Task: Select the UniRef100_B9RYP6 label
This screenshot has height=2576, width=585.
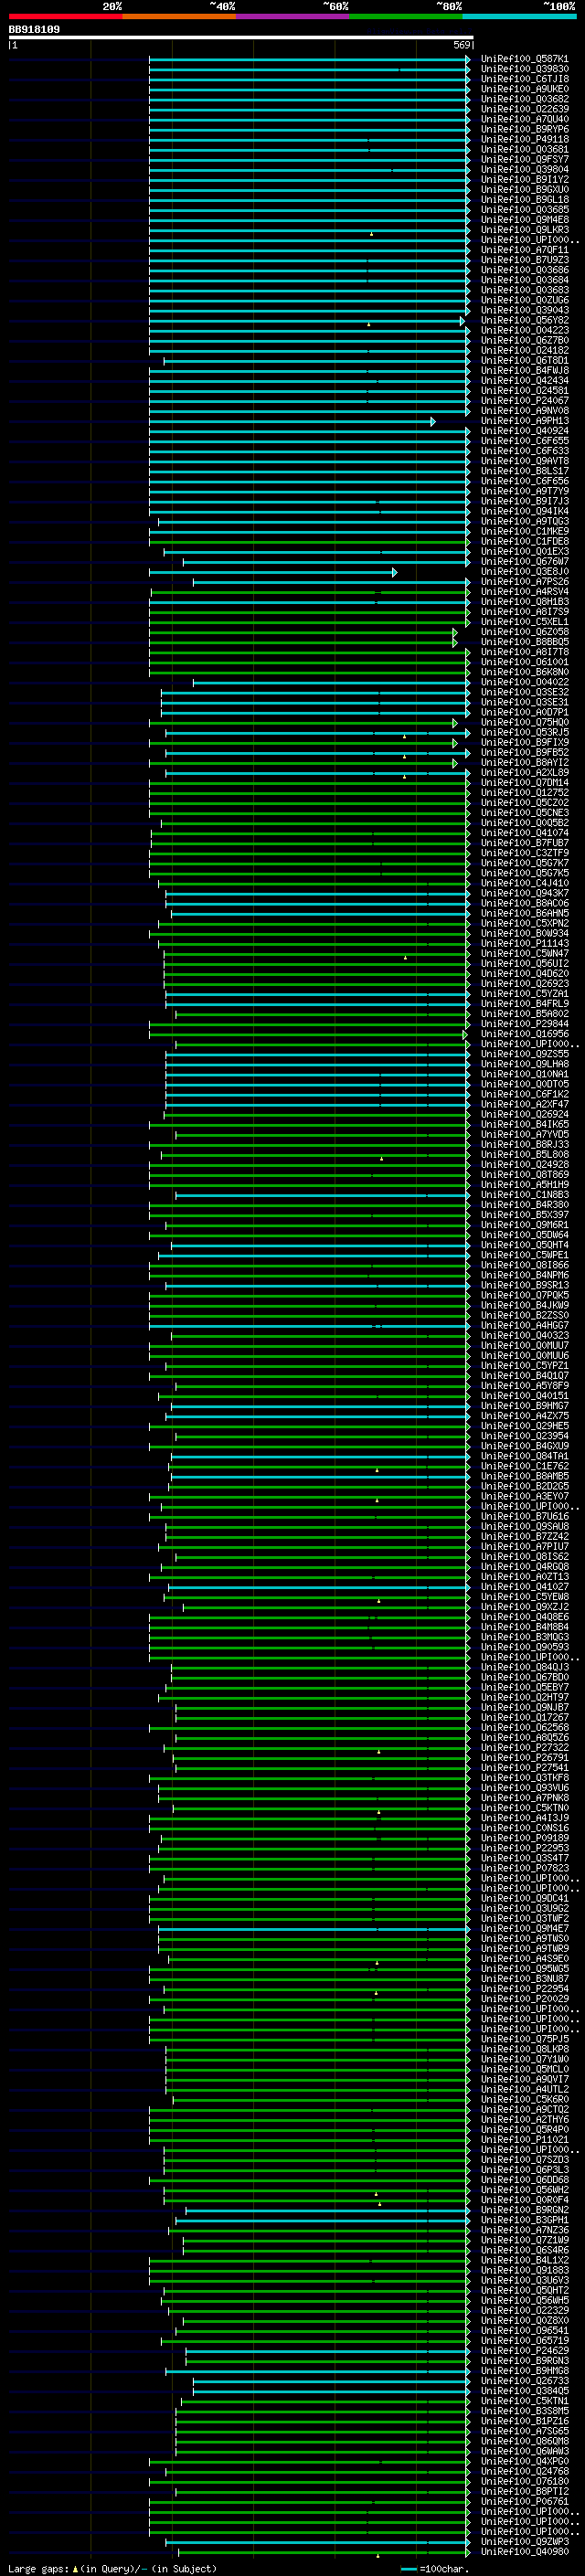Action: (525, 129)
